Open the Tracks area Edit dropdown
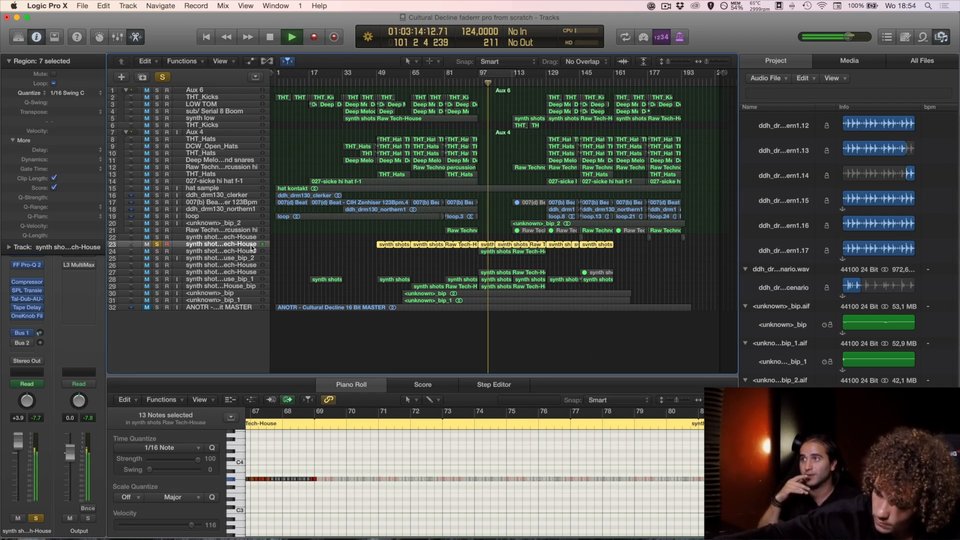960x540 pixels. tap(148, 61)
